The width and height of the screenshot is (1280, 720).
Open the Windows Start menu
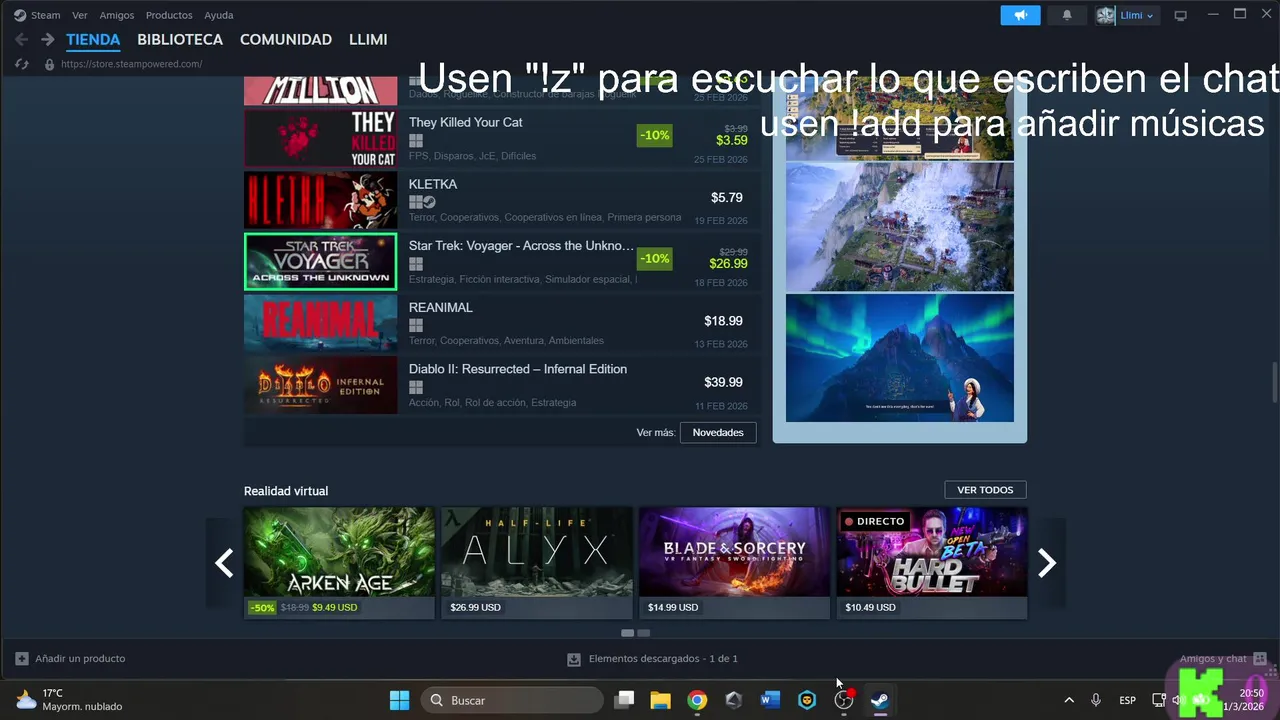399,700
